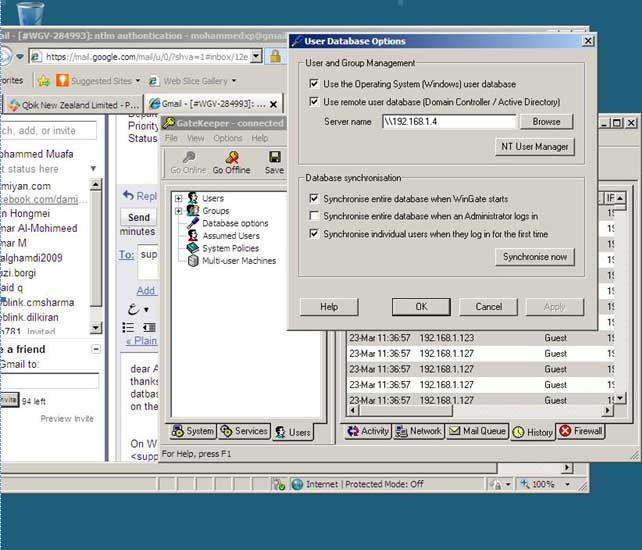
Task: Confirm the dialog with OK
Action: pyautogui.click(x=421, y=307)
